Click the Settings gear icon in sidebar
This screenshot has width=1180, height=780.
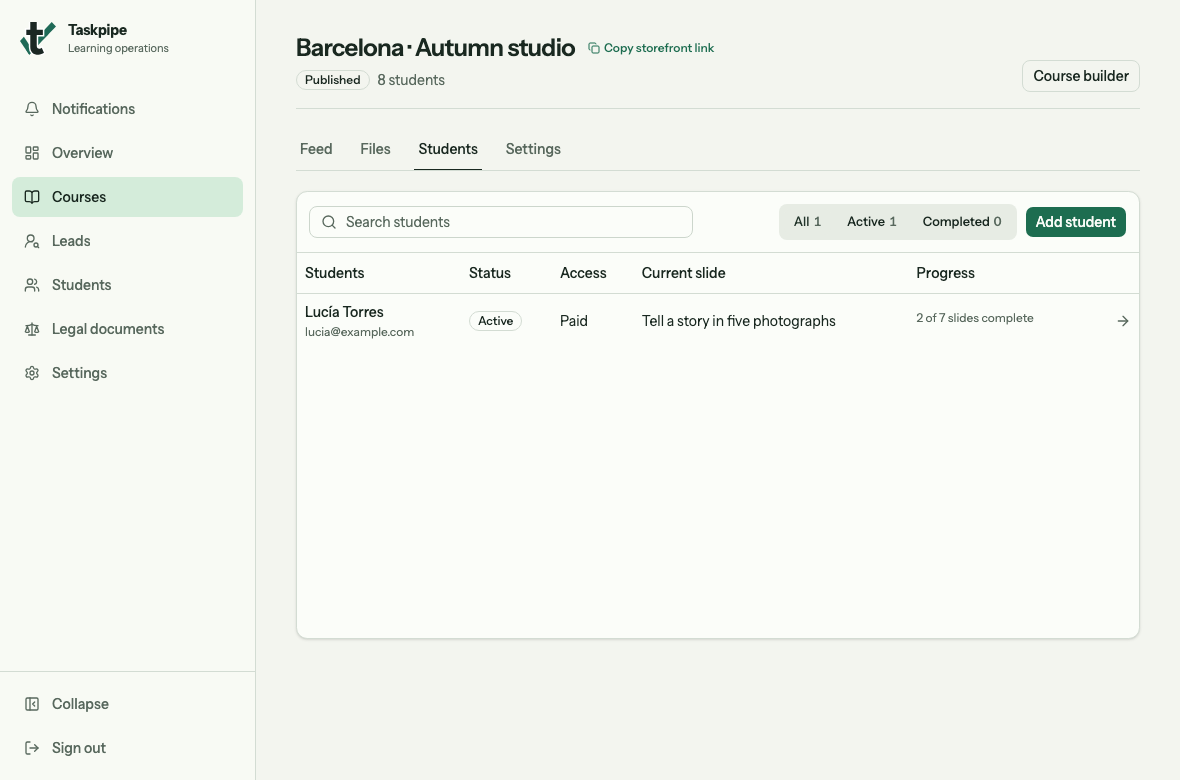[x=32, y=373]
